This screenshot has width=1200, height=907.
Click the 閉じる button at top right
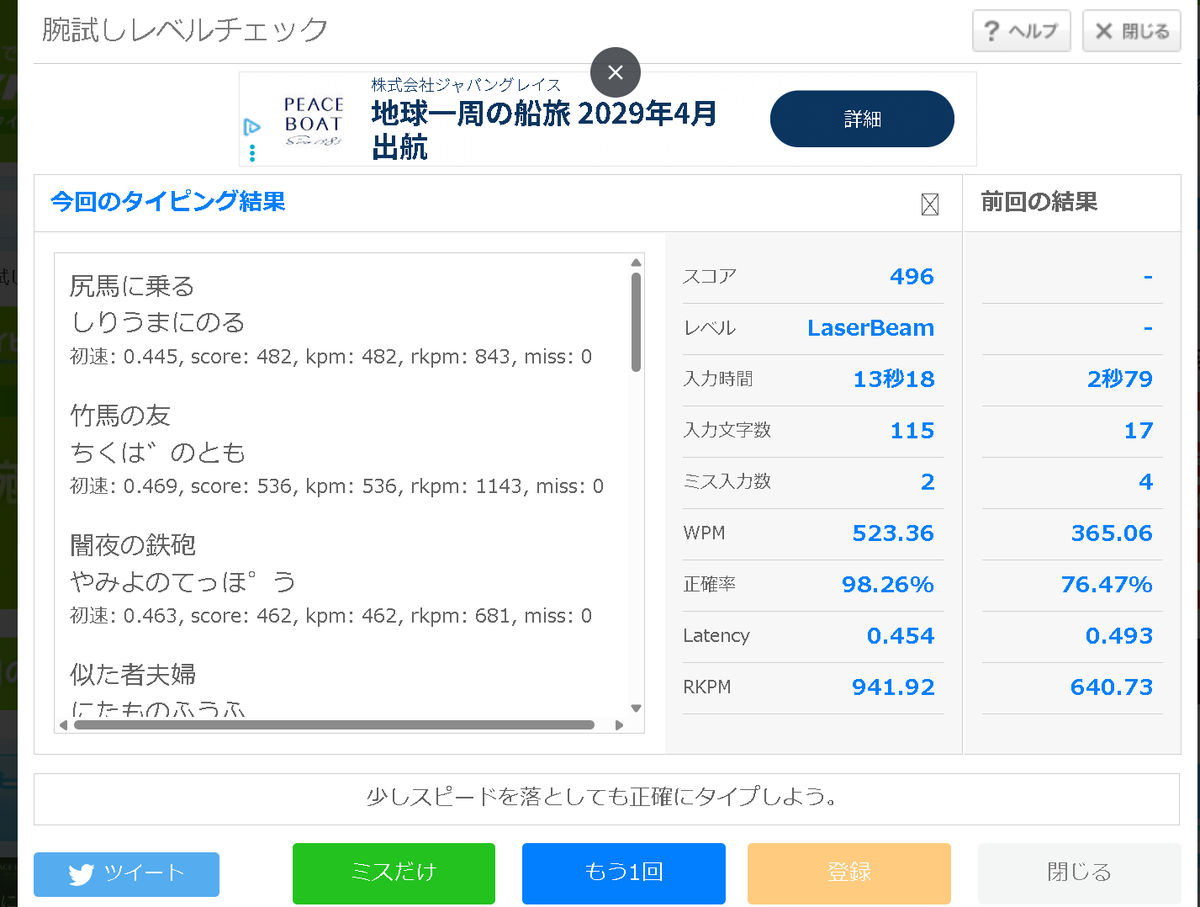tap(1132, 31)
